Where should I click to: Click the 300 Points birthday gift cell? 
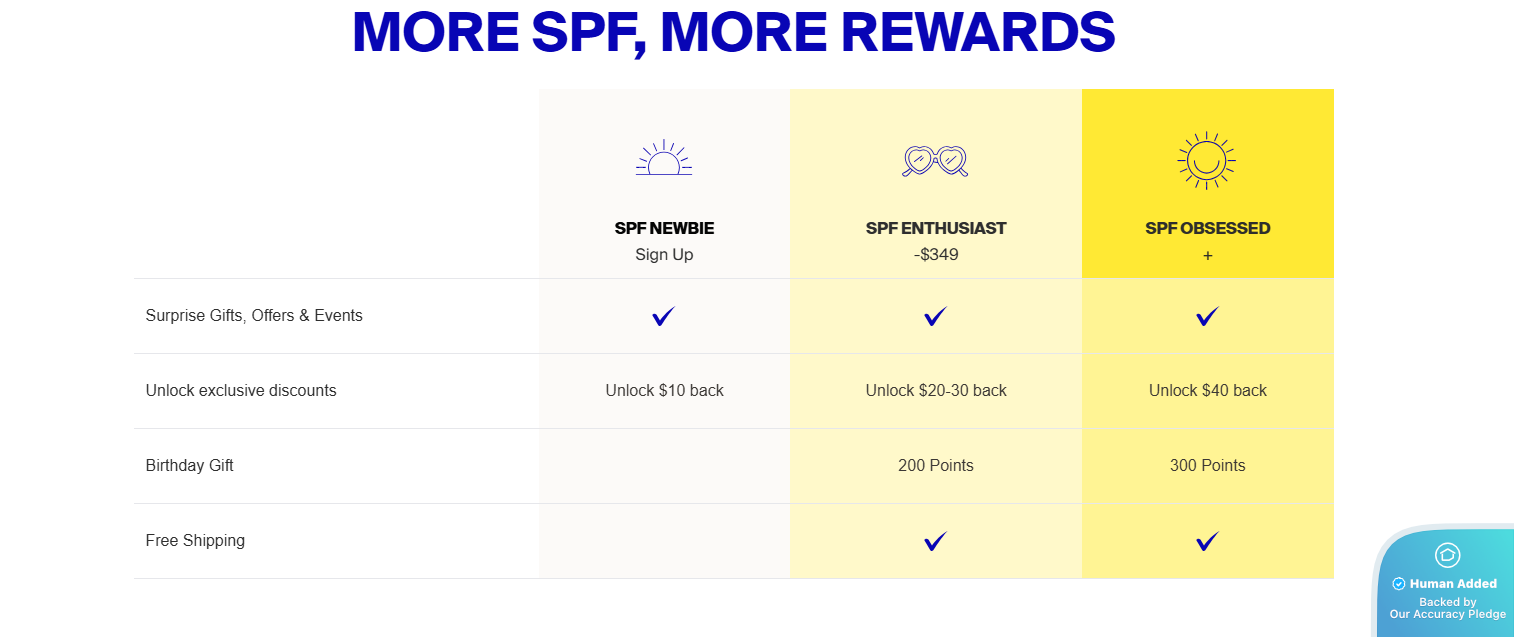pyautogui.click(x=1208, y=465)
